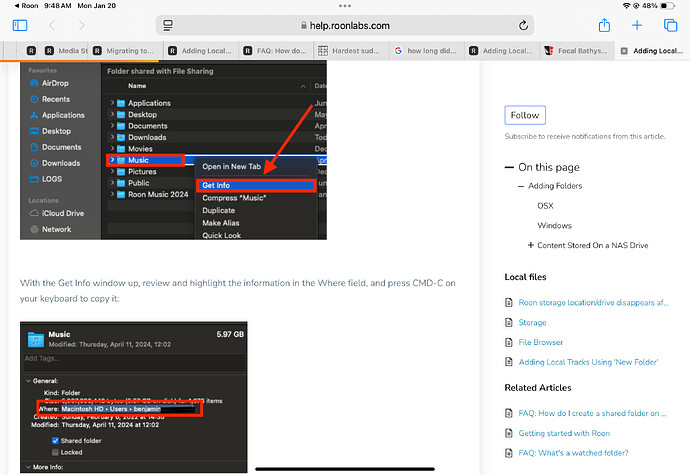The width and height of the screenshot is (690, 475).
Task: Open a new tab with plus icon
Action: pos(637,26)
